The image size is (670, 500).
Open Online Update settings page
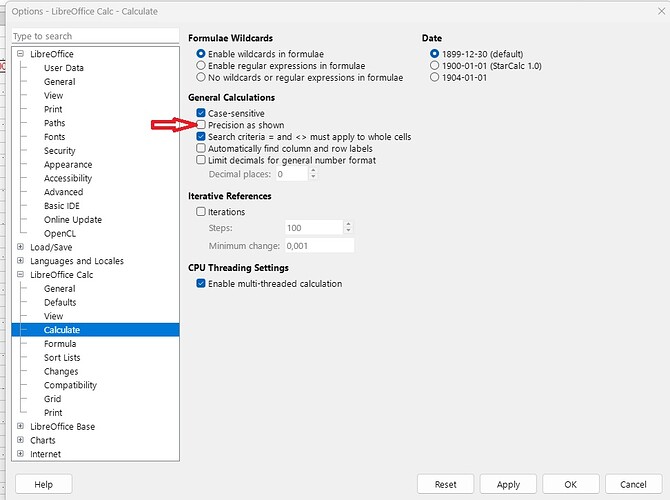coord(73,220)
